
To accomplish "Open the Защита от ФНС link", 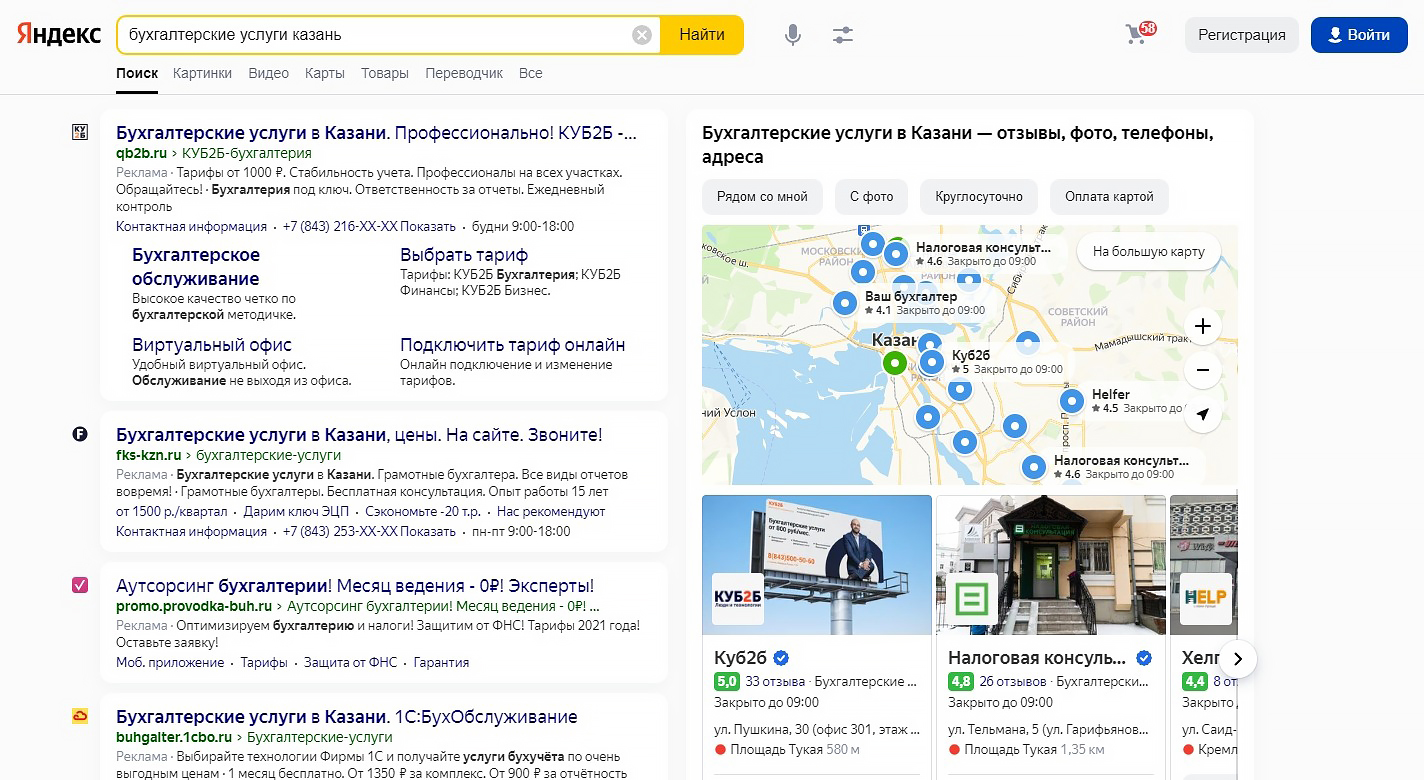I will (x=350, y=662).
